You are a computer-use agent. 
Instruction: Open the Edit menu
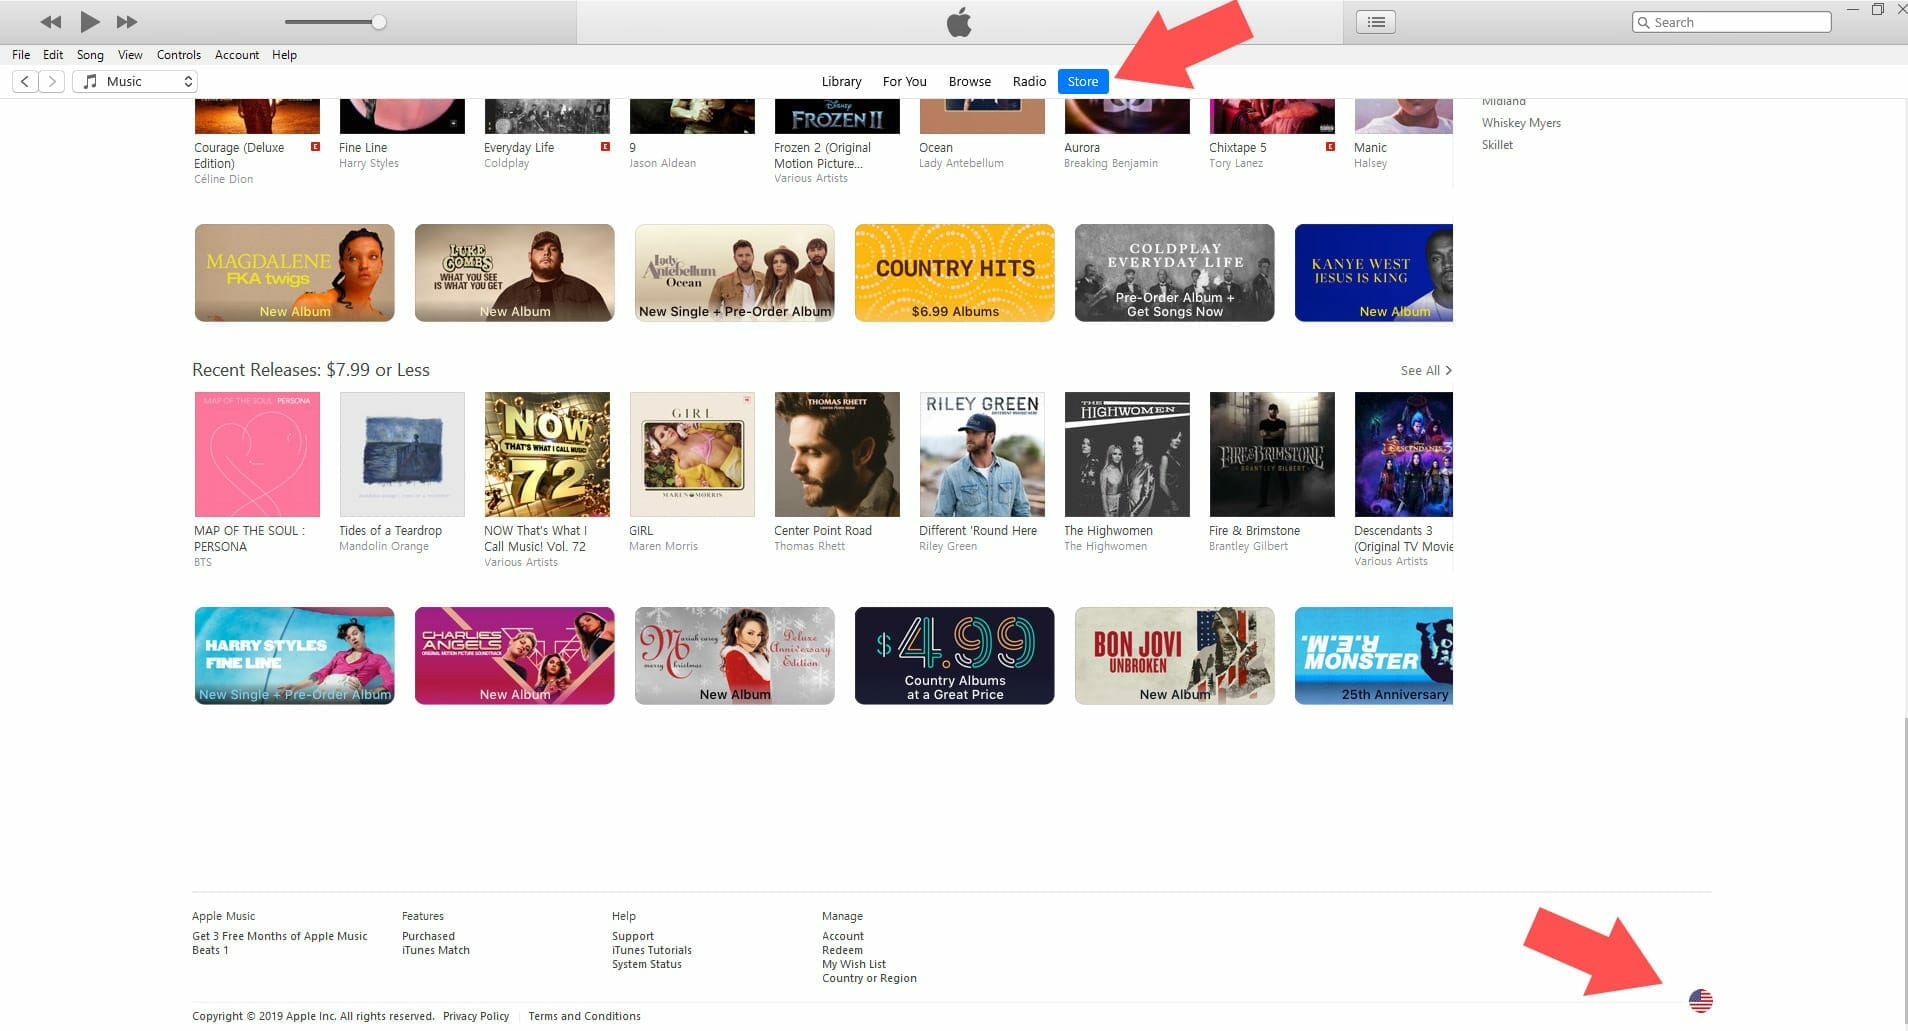(x=53, y=55)
